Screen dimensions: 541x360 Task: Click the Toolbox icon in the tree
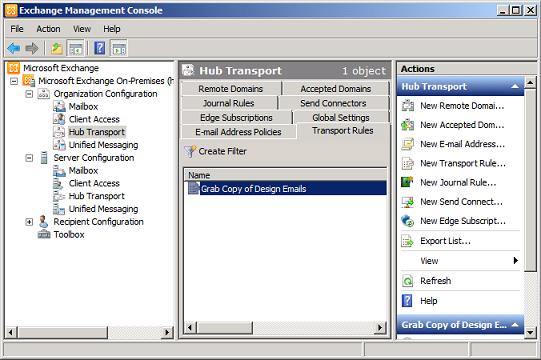pos(44,235)
